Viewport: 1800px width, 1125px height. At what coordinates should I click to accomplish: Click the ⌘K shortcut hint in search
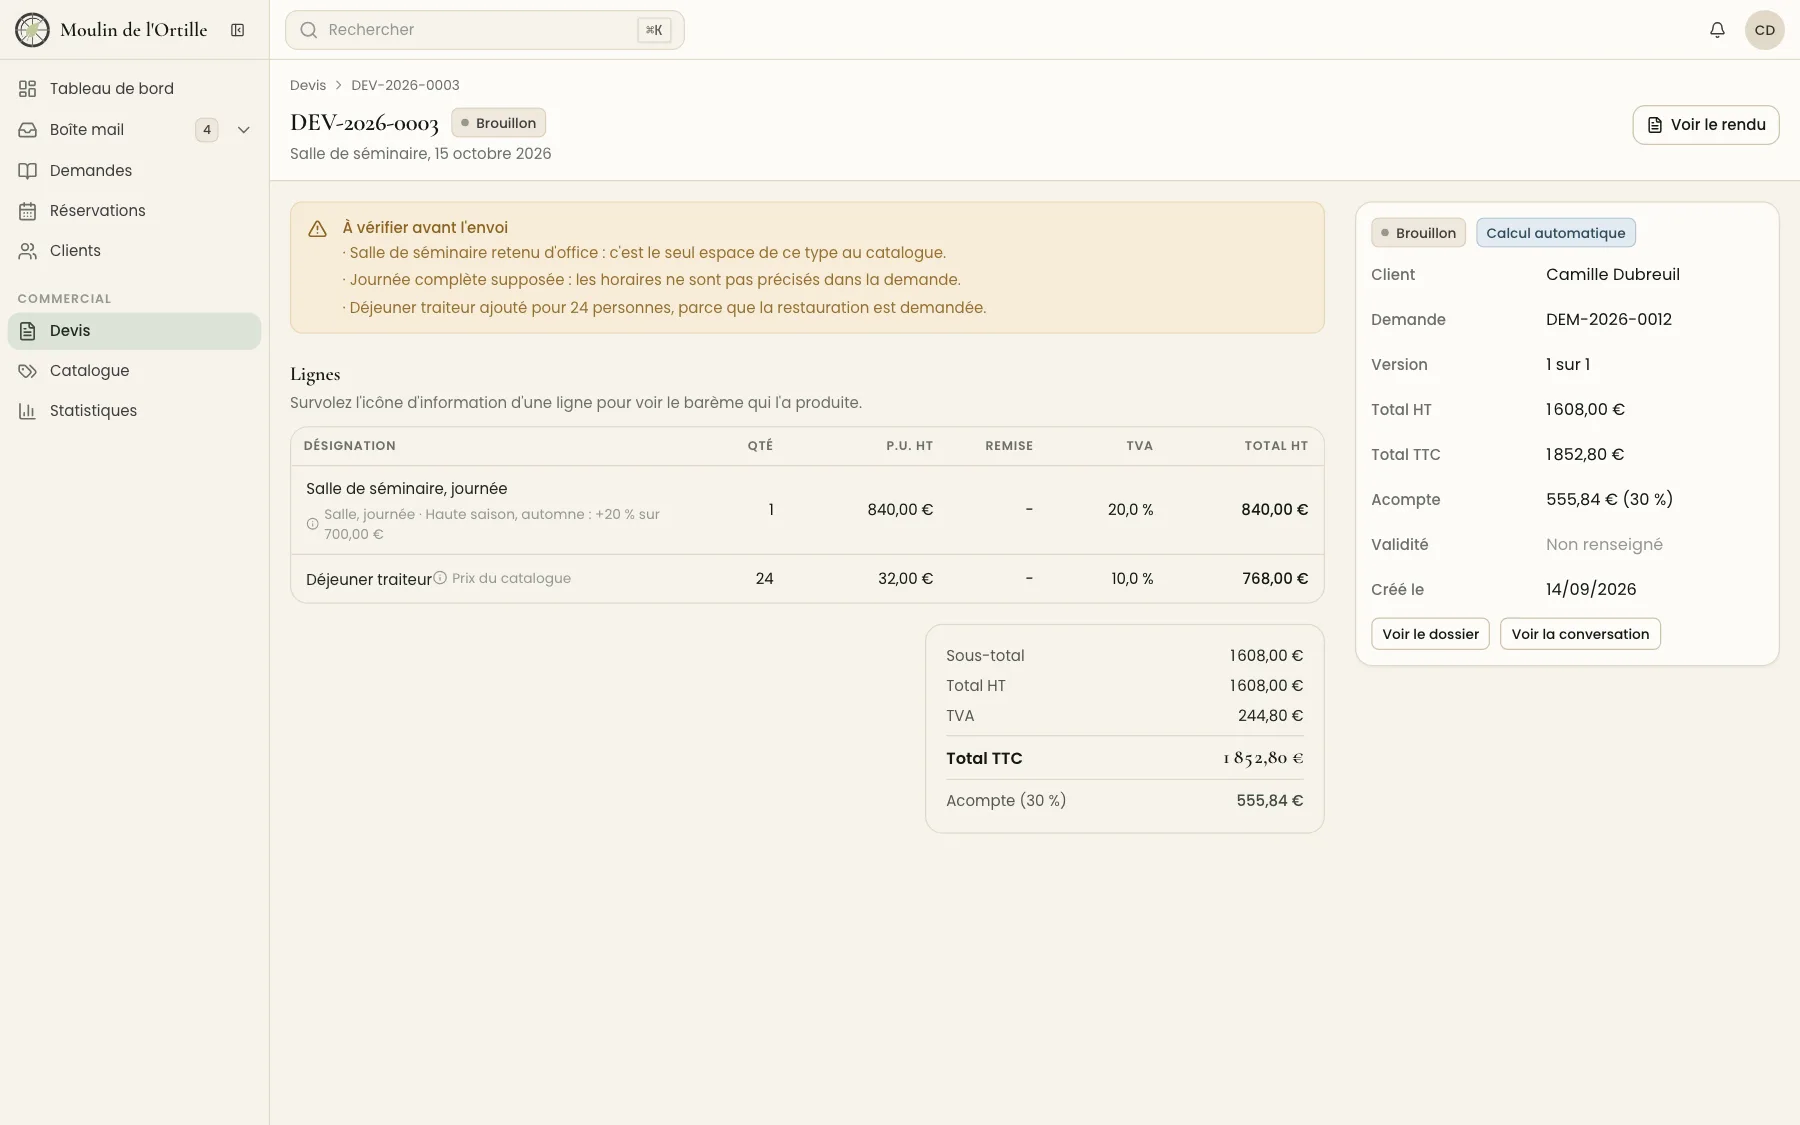point(654,30)
